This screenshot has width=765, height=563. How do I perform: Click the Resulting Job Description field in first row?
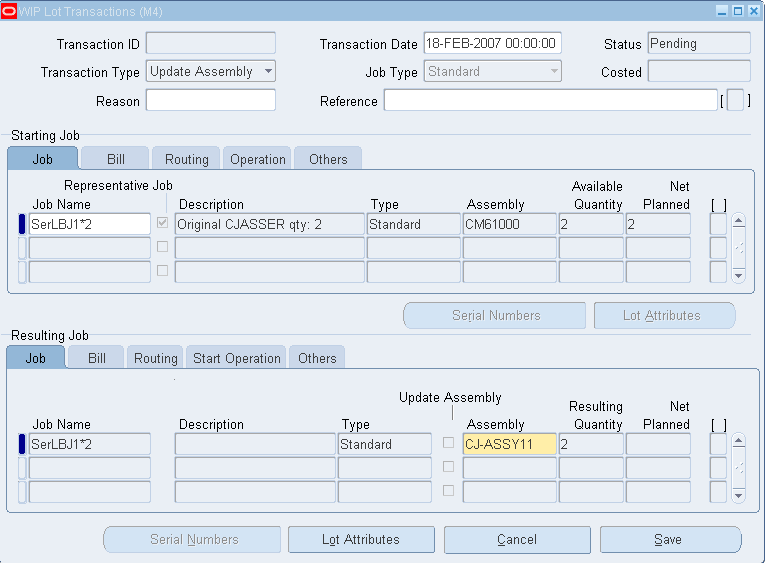point(255,444)
